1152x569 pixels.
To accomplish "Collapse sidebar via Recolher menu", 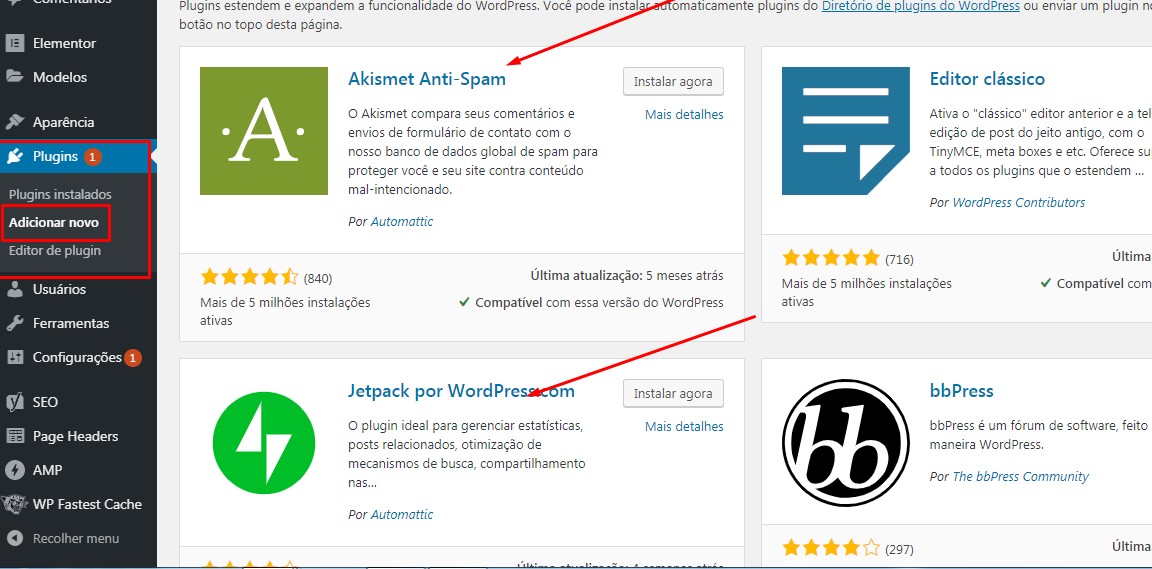I will [76, 538].
